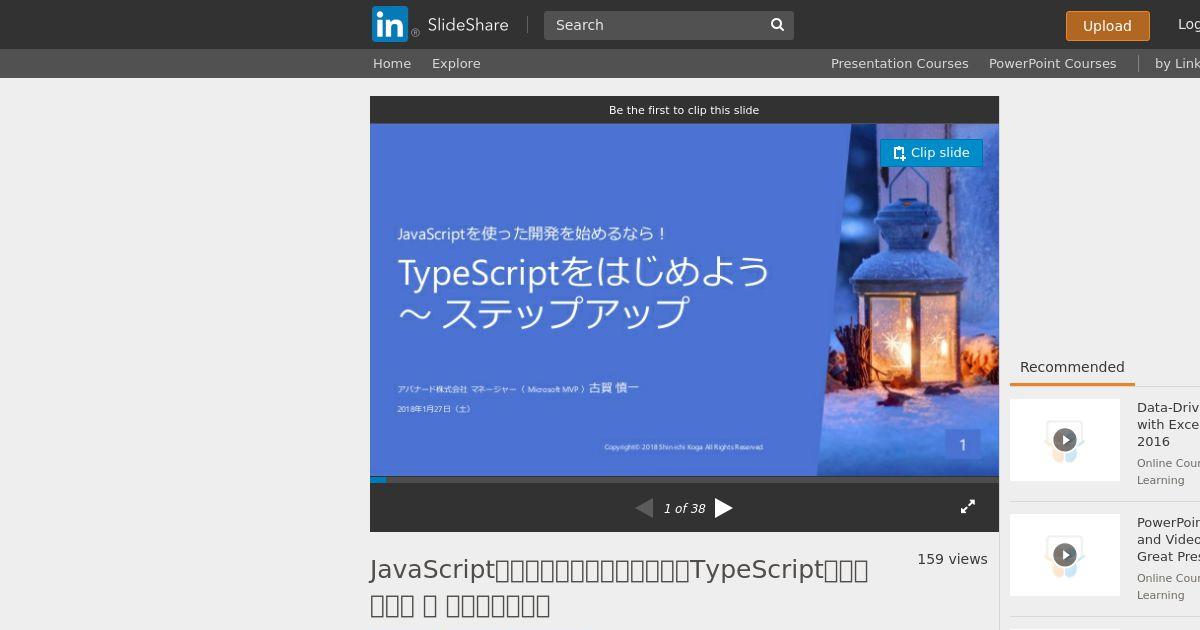Open the Data-Driven course title link
This screenshot has width=1200, height=630.
tap(1168, 424)
